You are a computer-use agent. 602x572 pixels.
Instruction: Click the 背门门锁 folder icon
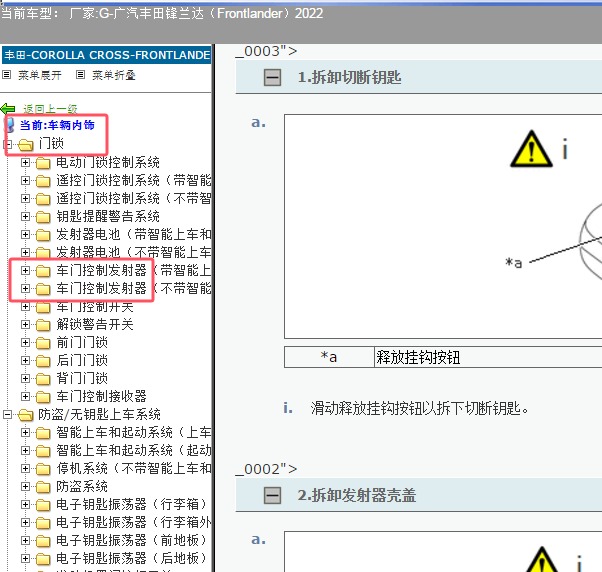tap(43, 379)
